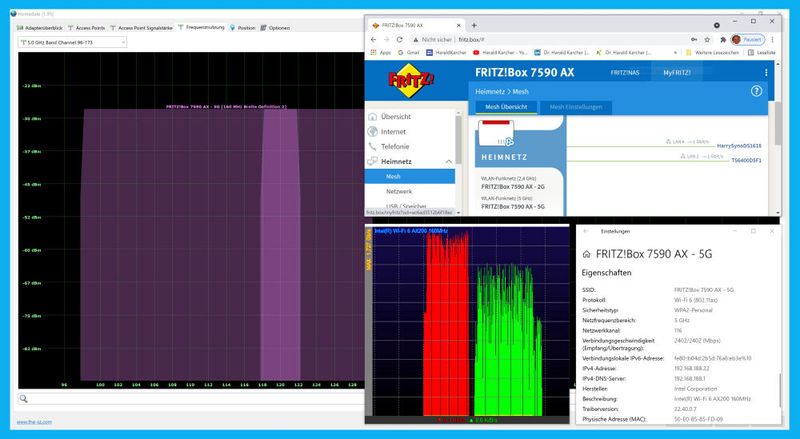Select Mesh submenu item

pos(410,176)
